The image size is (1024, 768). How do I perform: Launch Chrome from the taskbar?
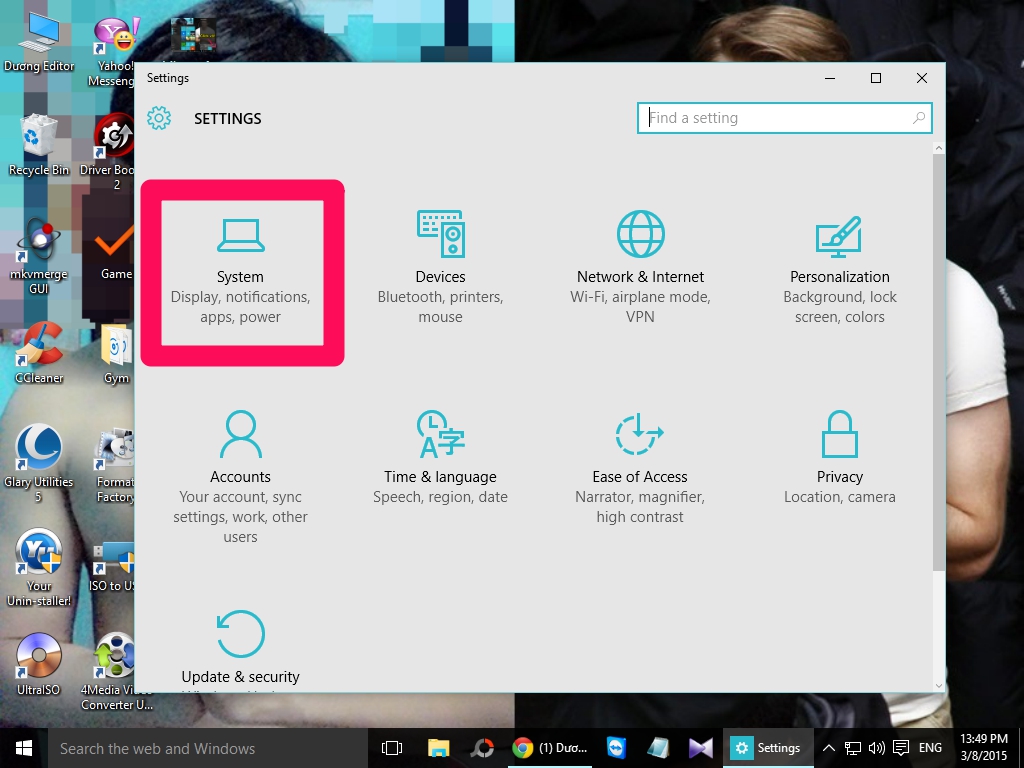[523, 747]
